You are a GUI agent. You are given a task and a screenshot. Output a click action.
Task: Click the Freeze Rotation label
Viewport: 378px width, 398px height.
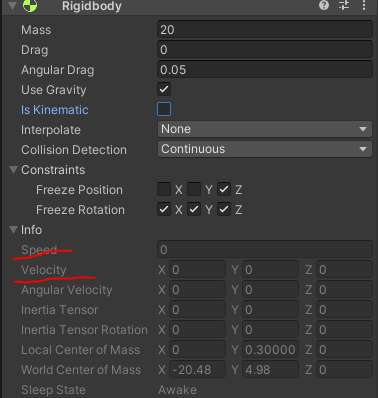click(80, 210)
